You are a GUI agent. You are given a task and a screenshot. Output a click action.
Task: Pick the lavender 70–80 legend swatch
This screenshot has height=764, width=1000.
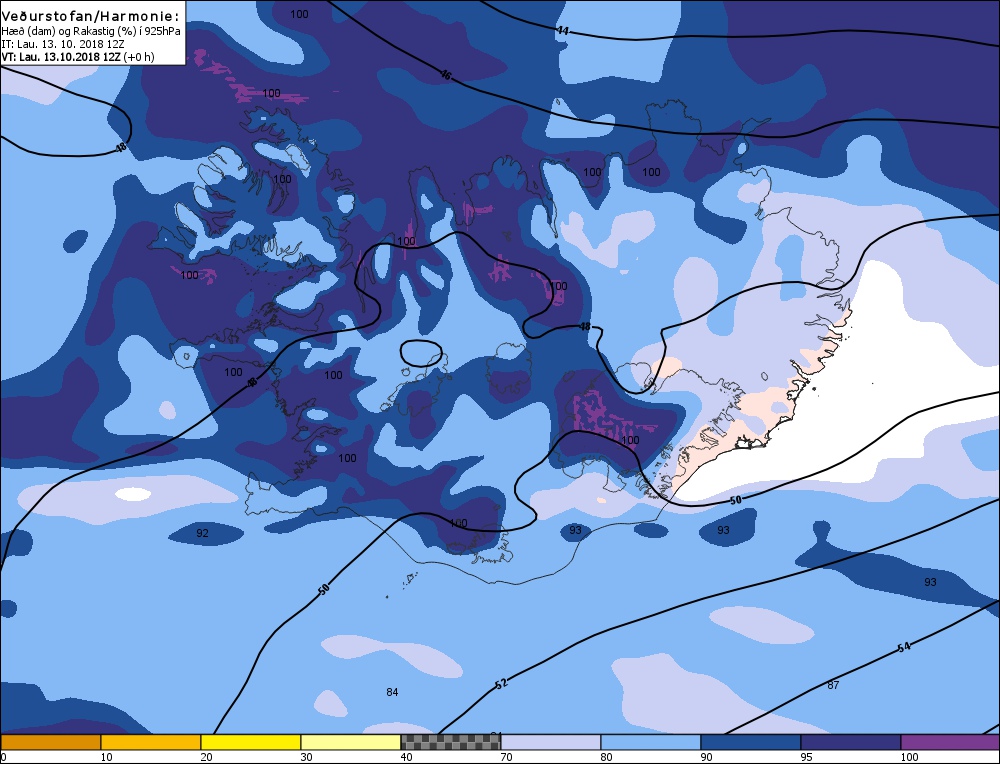550,742
